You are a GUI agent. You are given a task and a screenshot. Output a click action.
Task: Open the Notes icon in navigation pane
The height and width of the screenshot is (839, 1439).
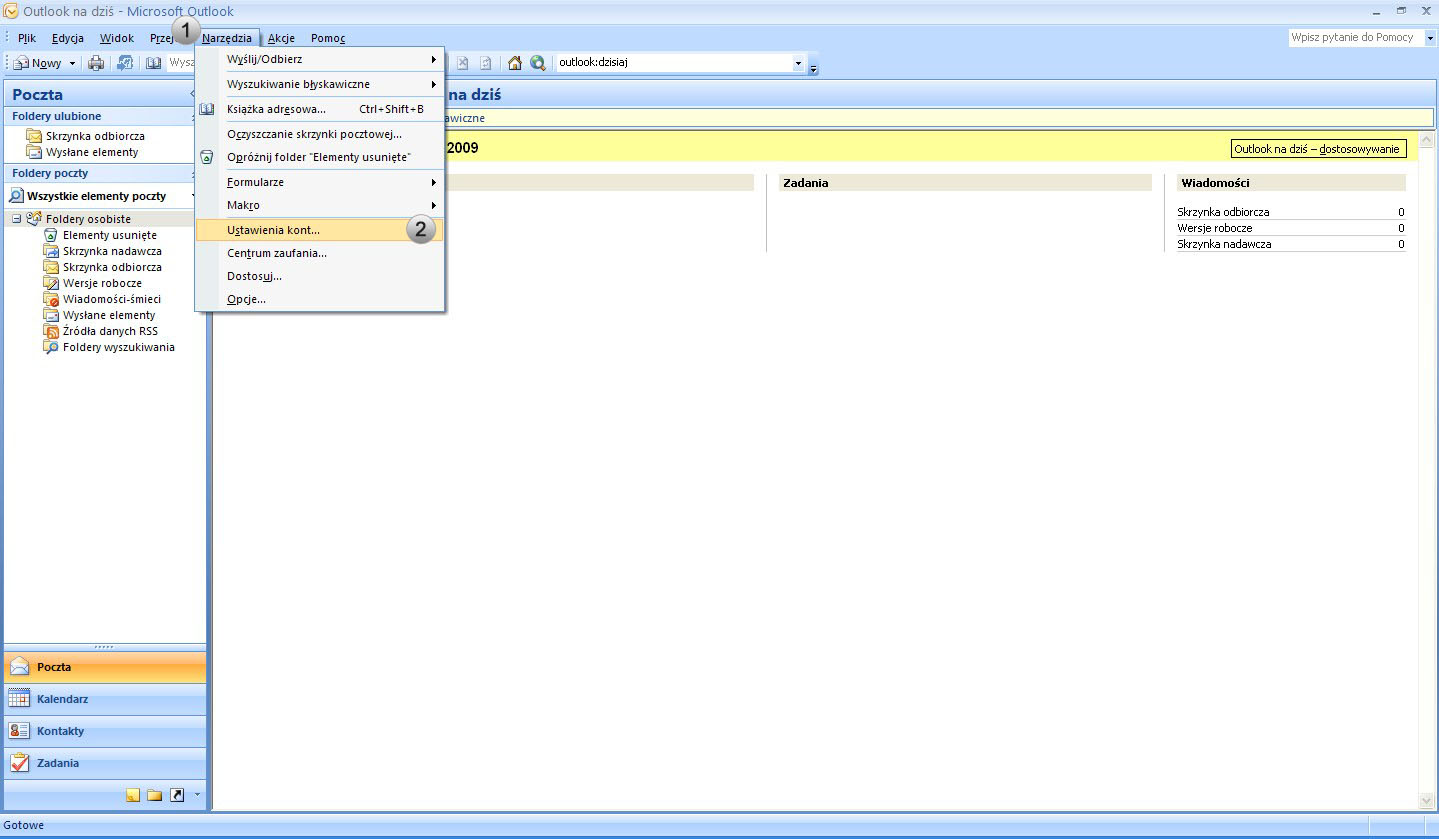point(133,795)
